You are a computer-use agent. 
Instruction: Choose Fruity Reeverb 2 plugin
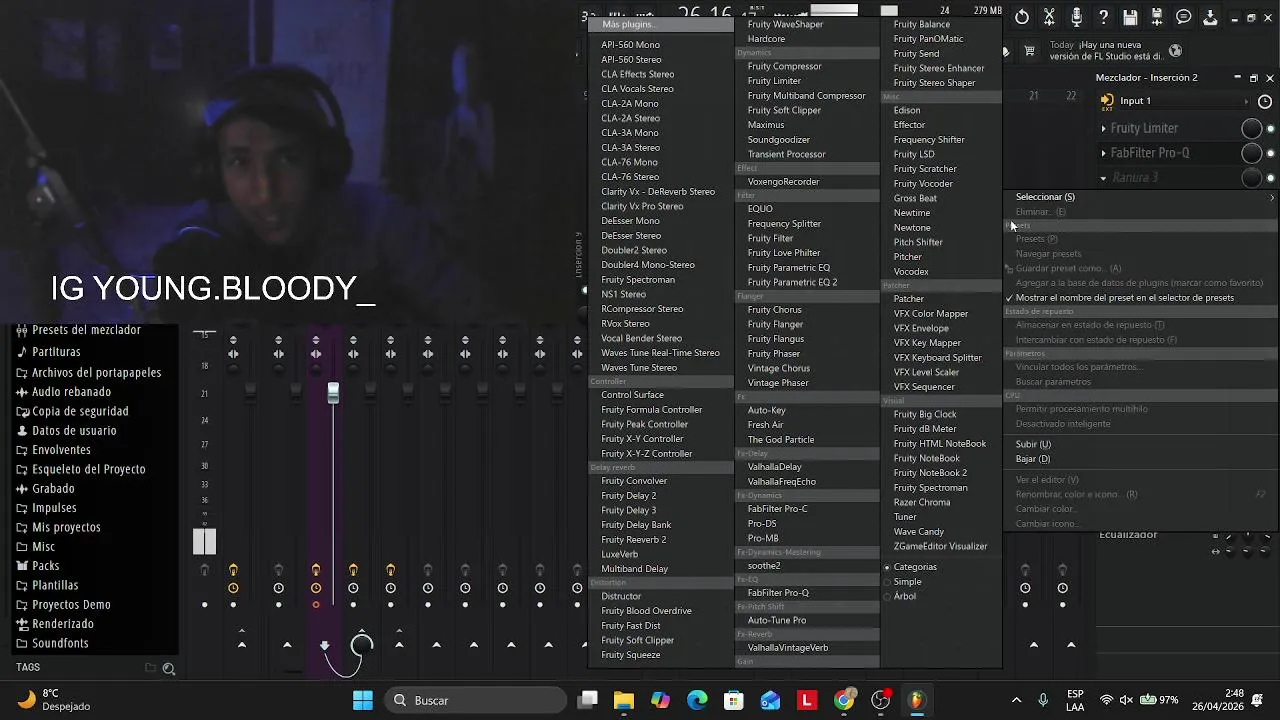click(x=633, y=540)
